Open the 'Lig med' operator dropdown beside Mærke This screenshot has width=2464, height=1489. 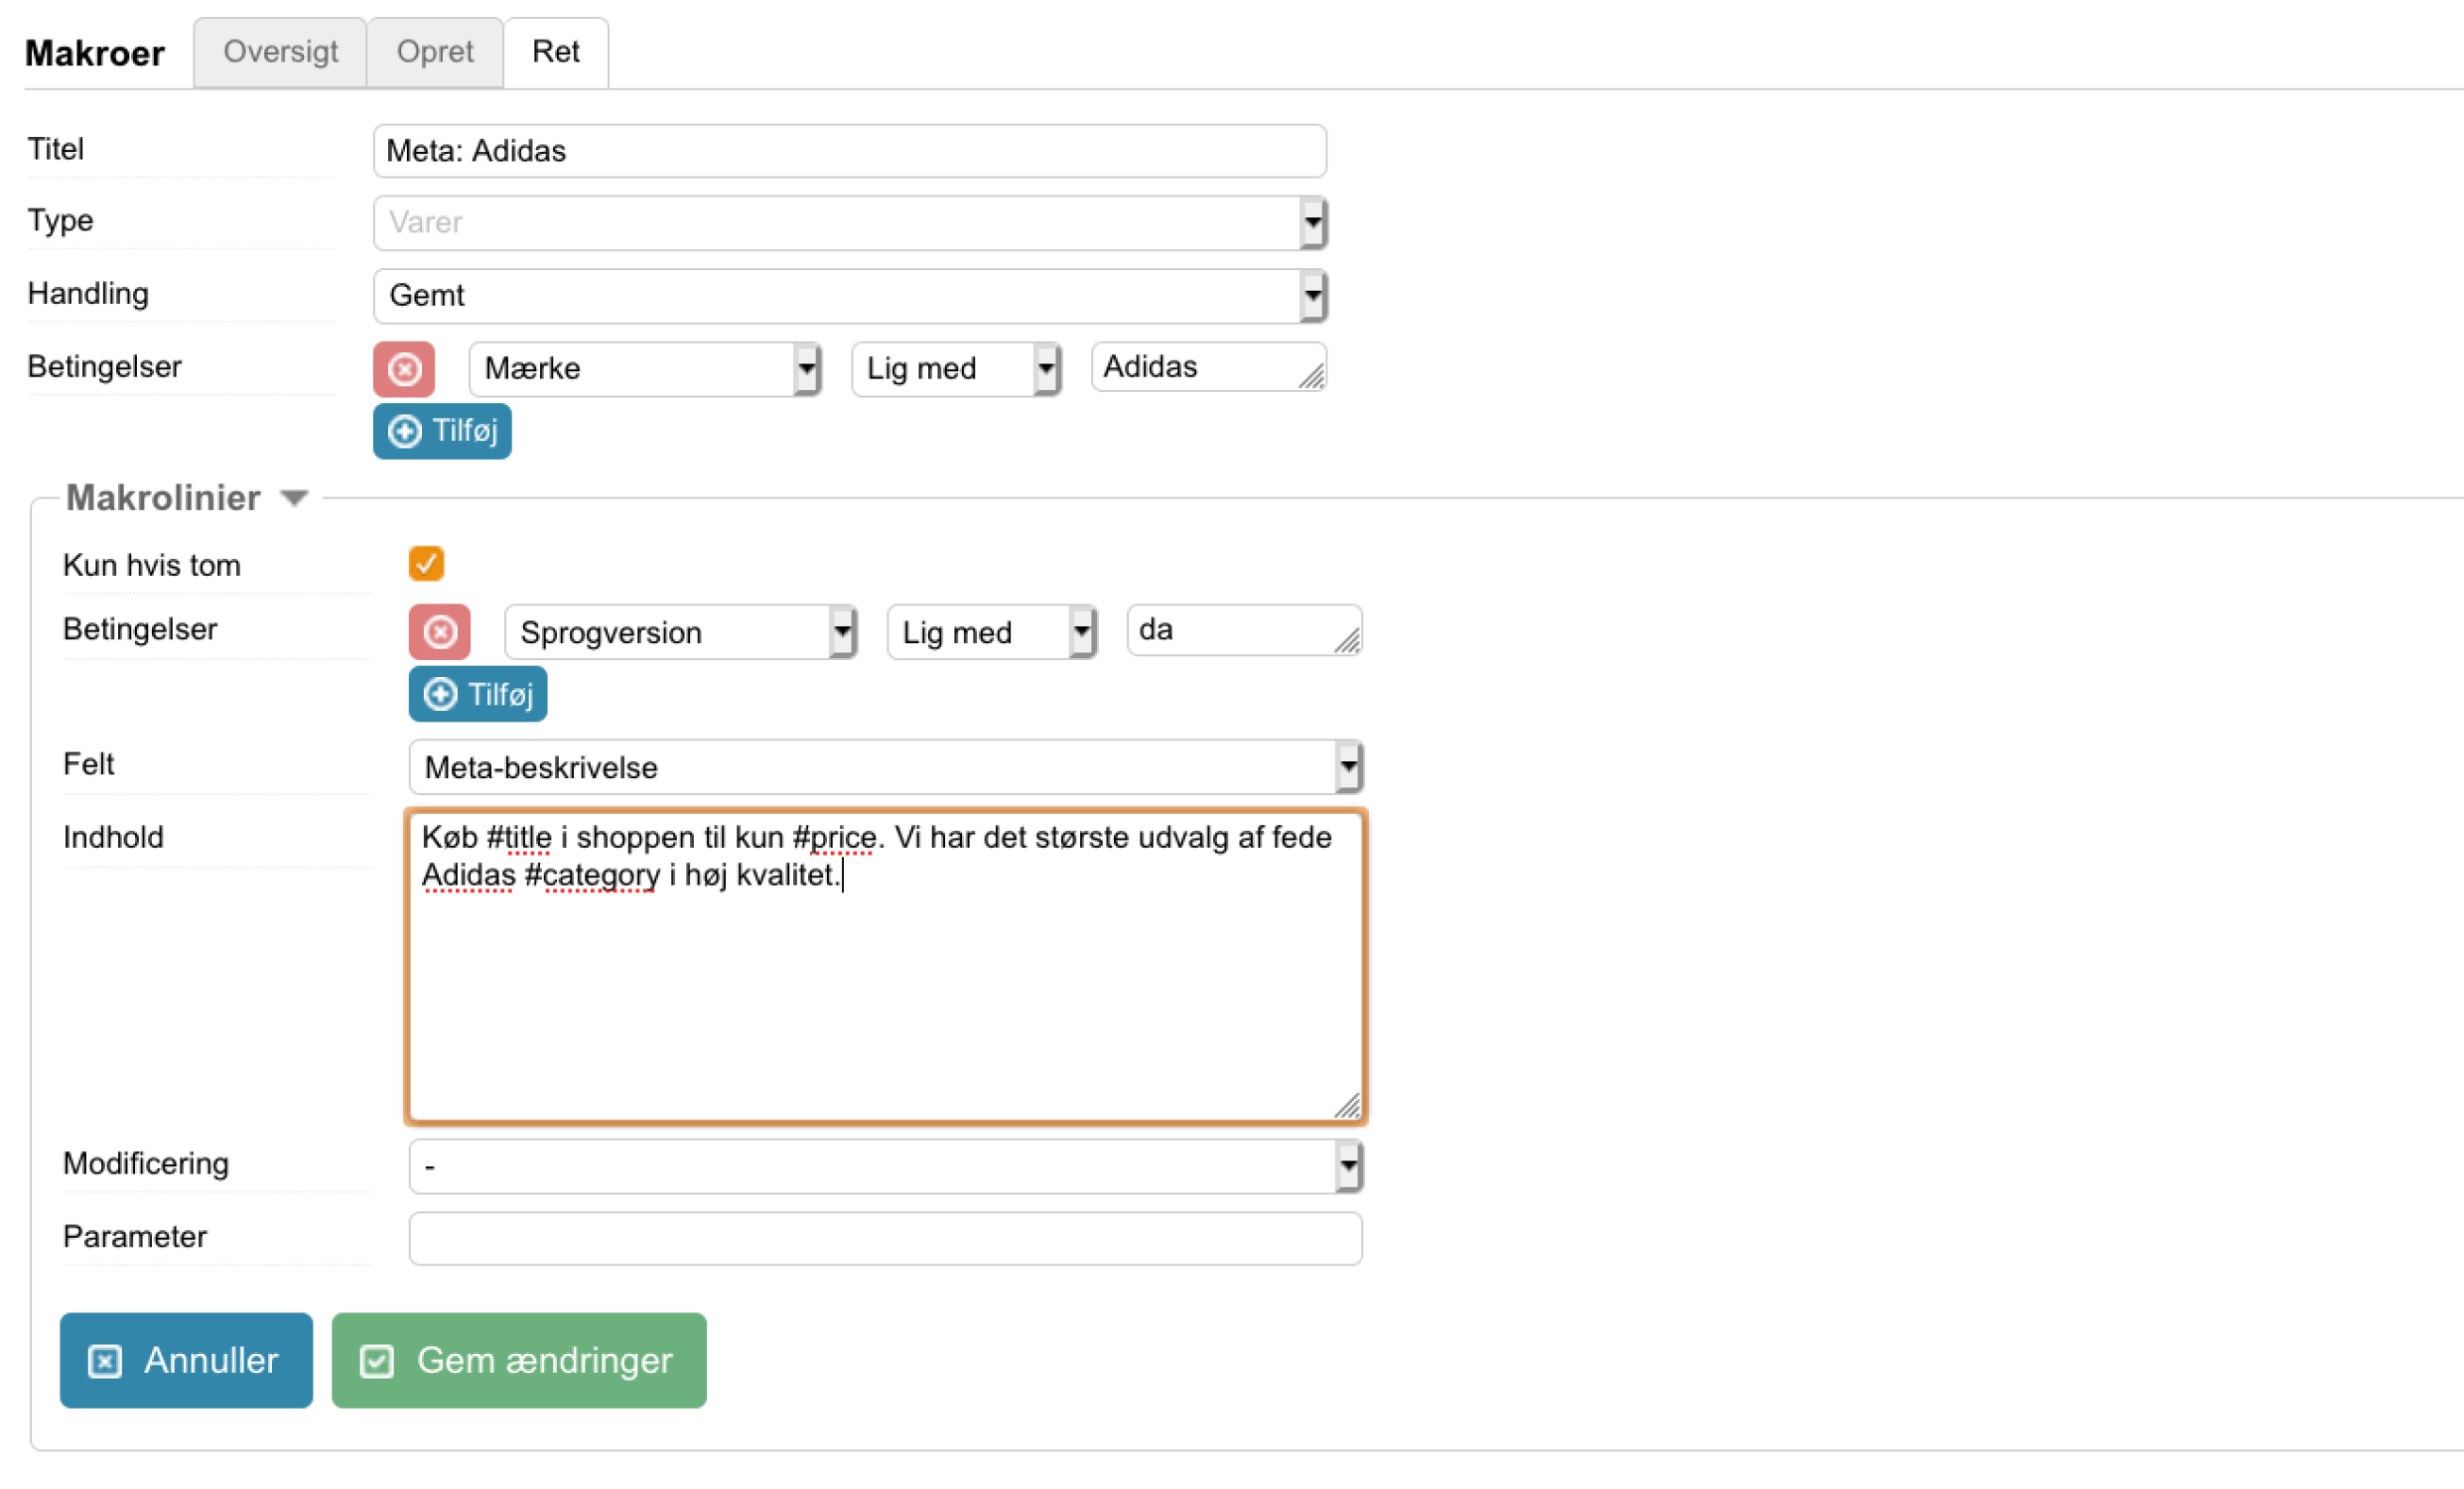pyautogui.click(x=957, y=369)
